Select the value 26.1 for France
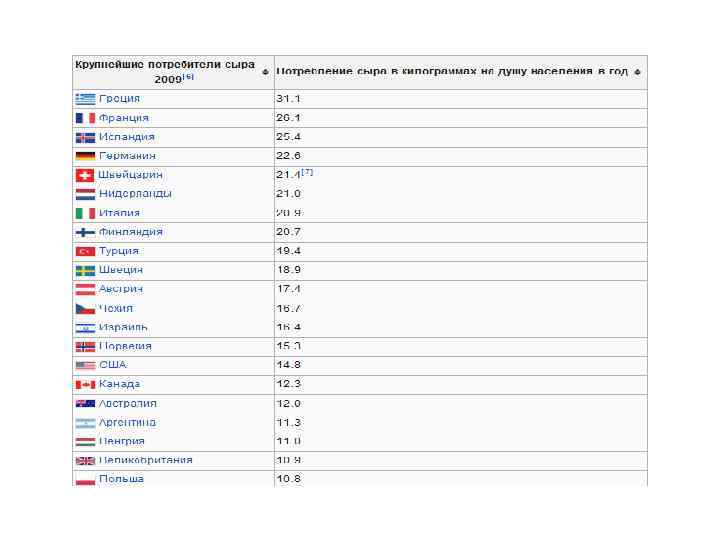This screenshot has width=720, height=540. pyautogui.click(x=288, y=118)
